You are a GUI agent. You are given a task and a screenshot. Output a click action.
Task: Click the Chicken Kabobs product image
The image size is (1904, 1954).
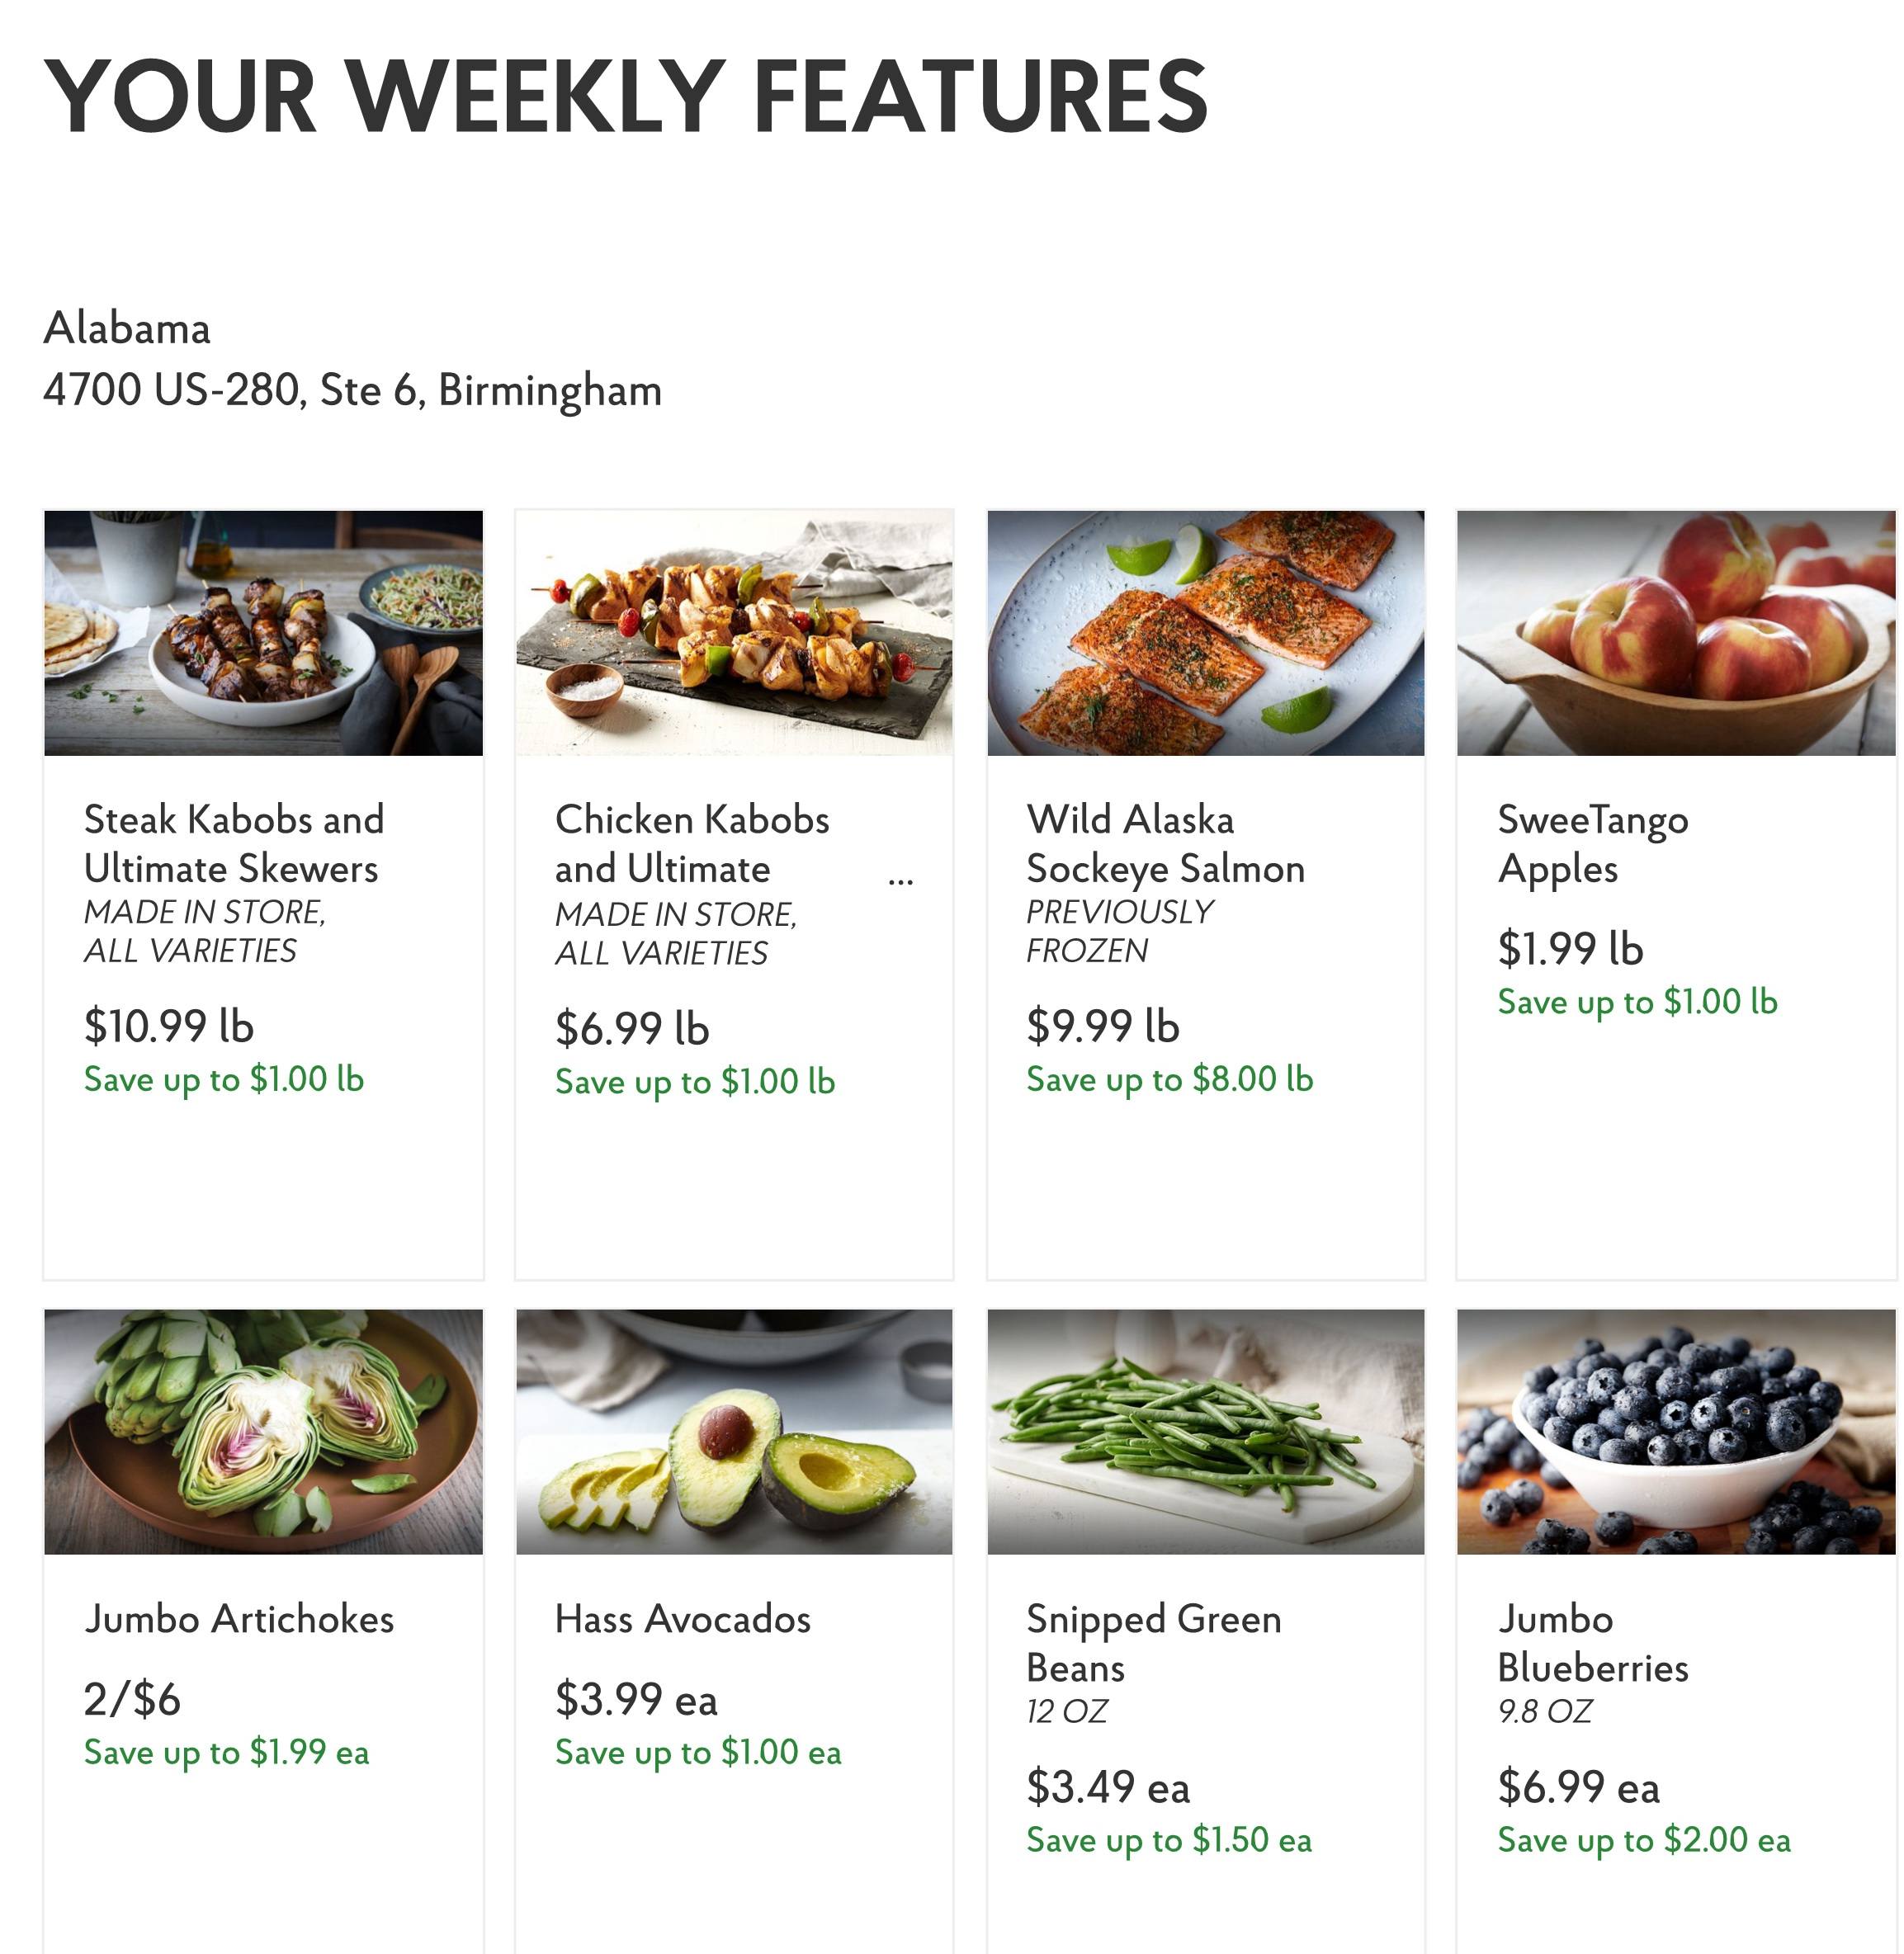click(x=734, y=633)
